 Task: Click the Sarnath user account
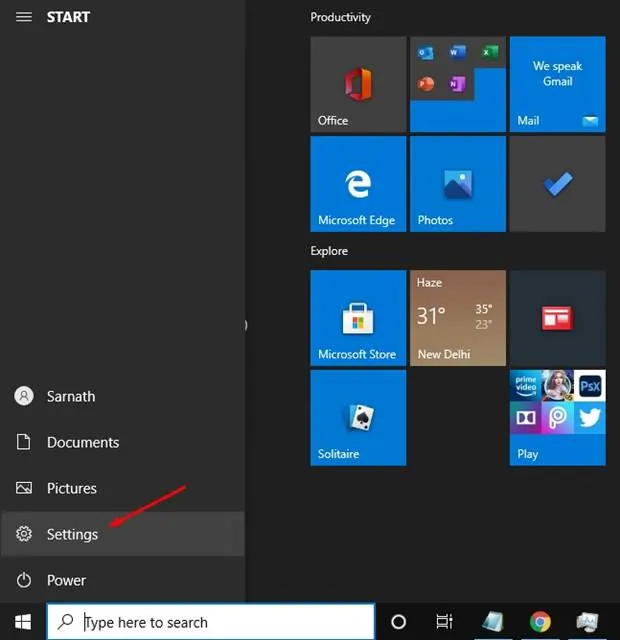[x=70, y=396]
